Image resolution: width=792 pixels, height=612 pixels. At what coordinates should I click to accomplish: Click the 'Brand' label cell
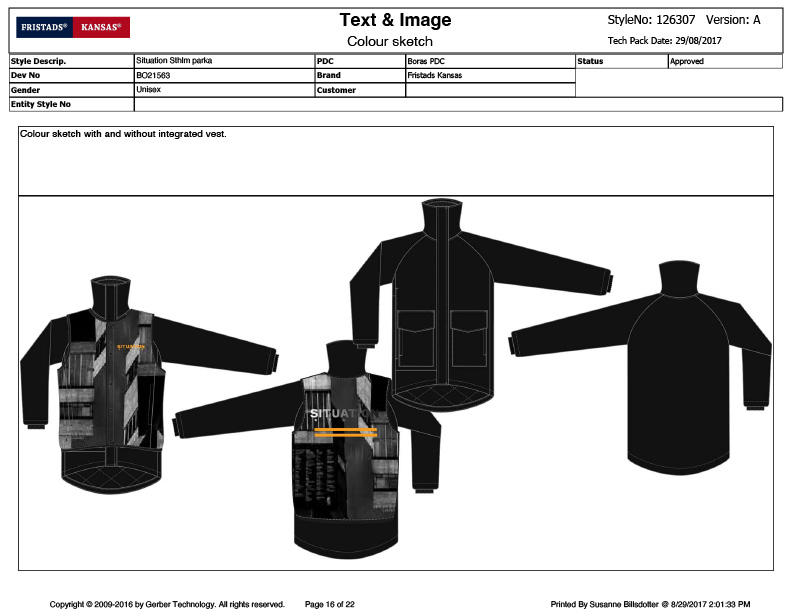pos(360,75)
